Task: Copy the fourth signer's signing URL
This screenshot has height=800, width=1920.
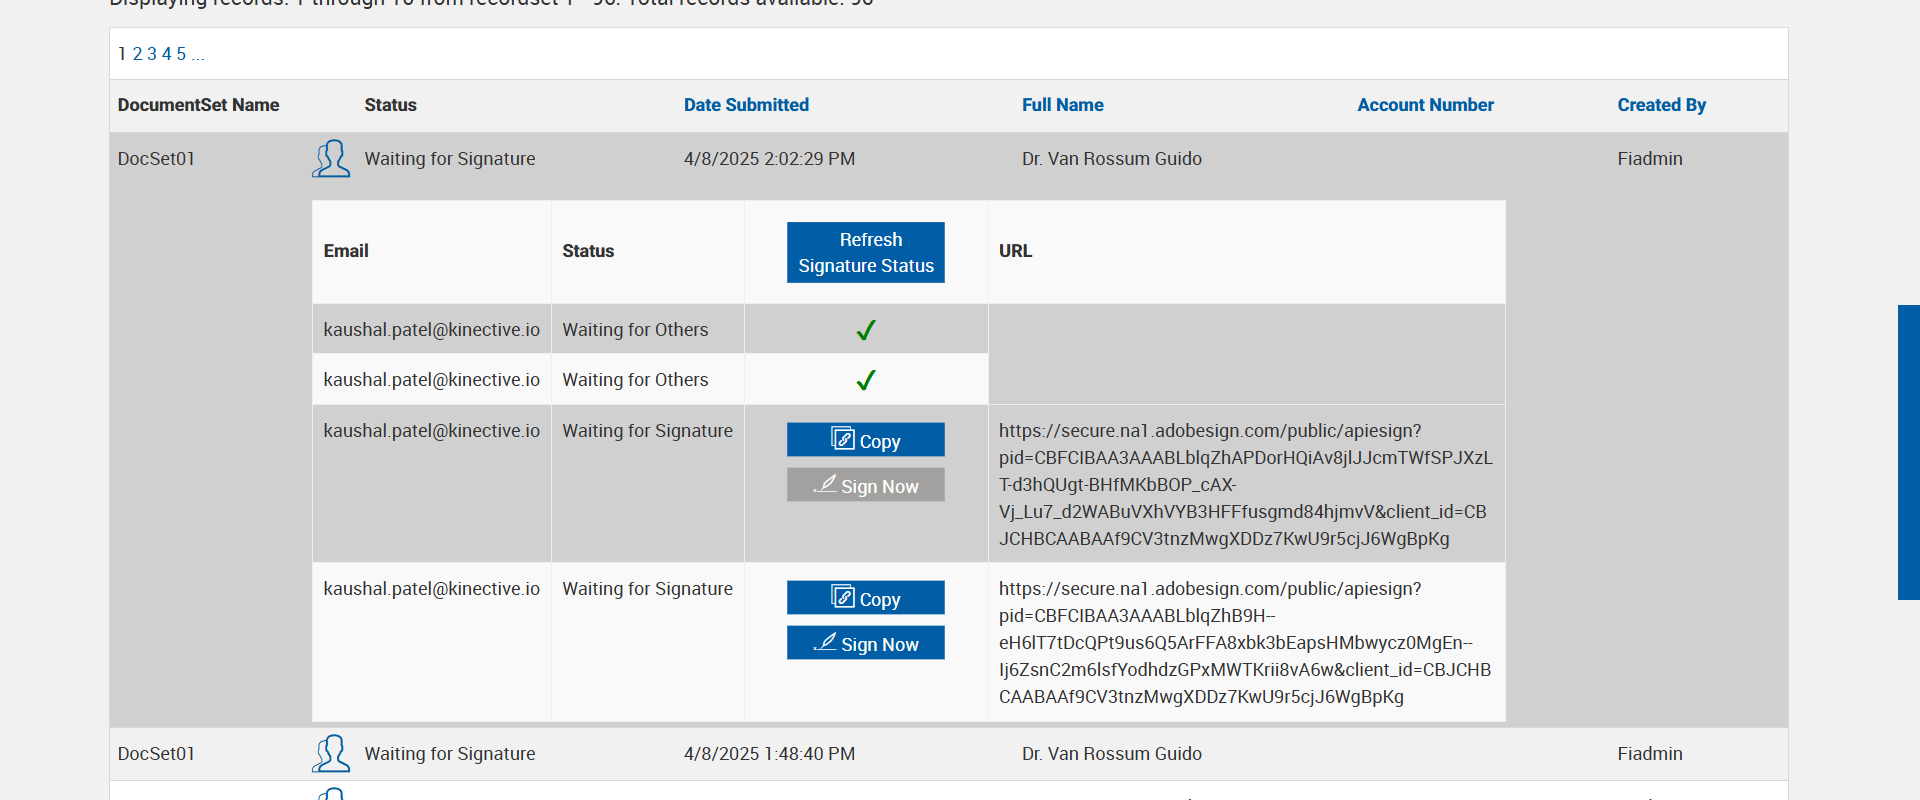Action: point(865,598)
